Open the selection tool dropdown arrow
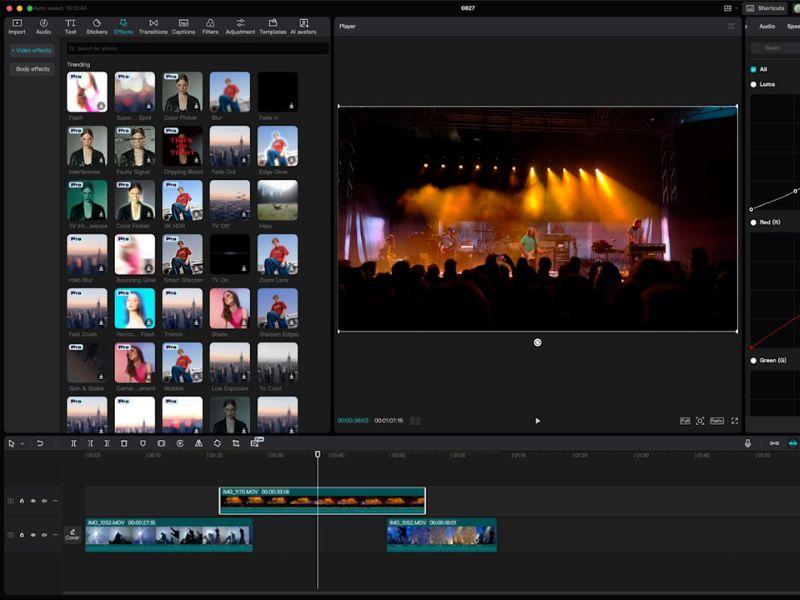Viewport: 800px width, 600px height. (22, 443)
